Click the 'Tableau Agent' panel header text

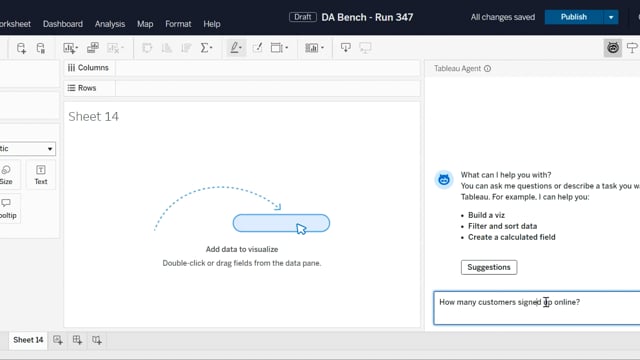point(457,69)
